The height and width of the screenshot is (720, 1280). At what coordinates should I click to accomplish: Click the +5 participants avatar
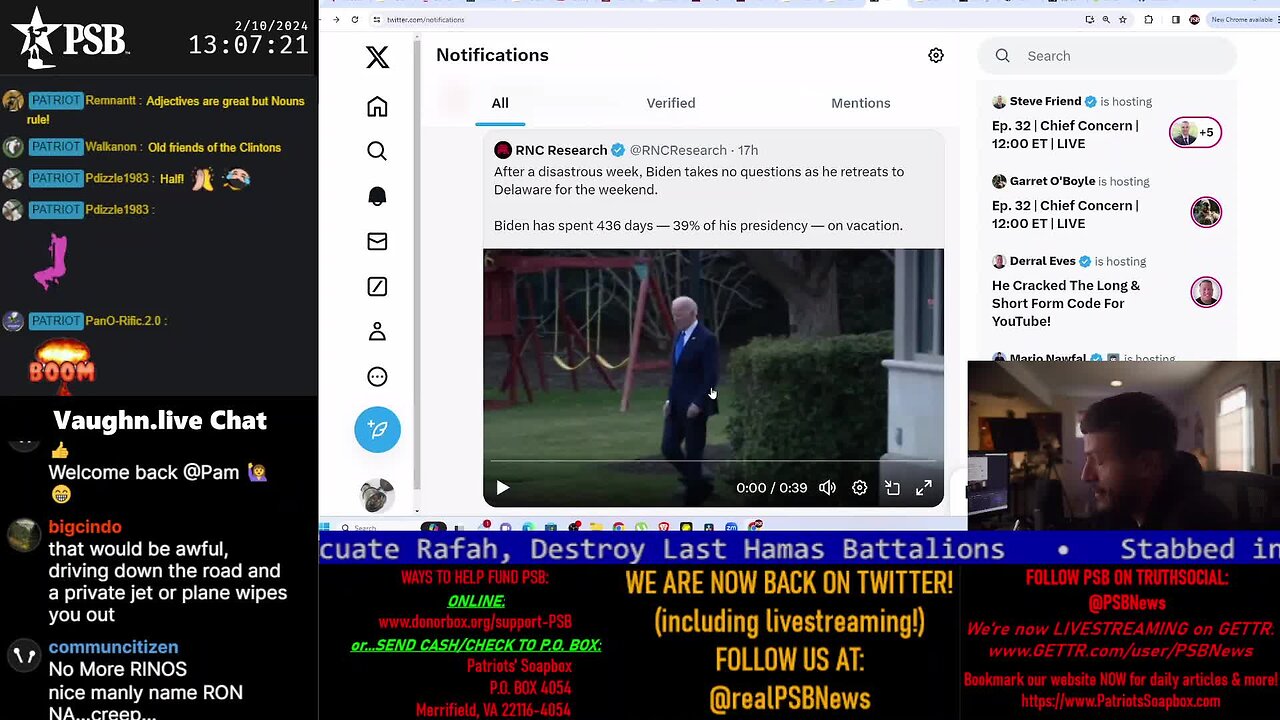point(1196,132)
